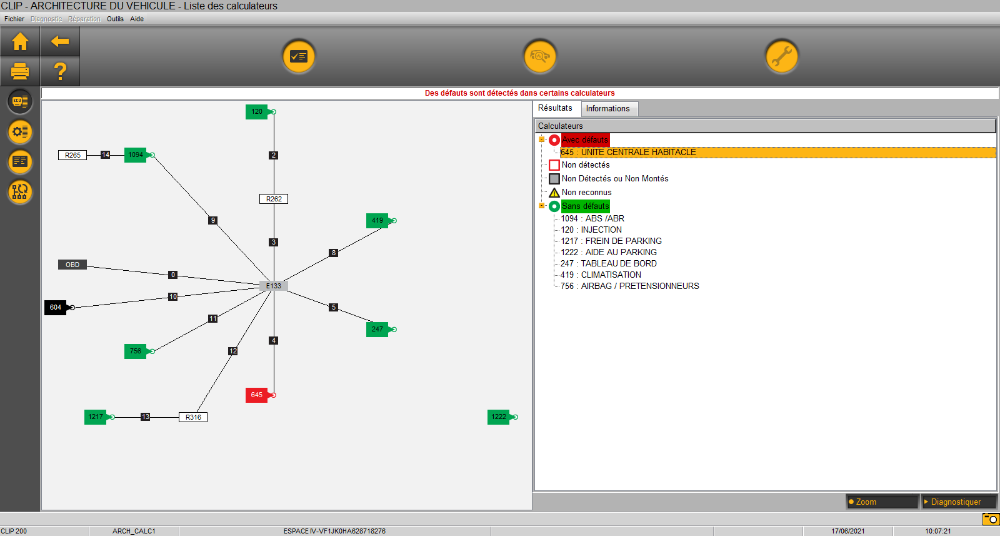Screen dimensions: 1000x536
Task: Open the Fichier menu
Action: (14, 19)
